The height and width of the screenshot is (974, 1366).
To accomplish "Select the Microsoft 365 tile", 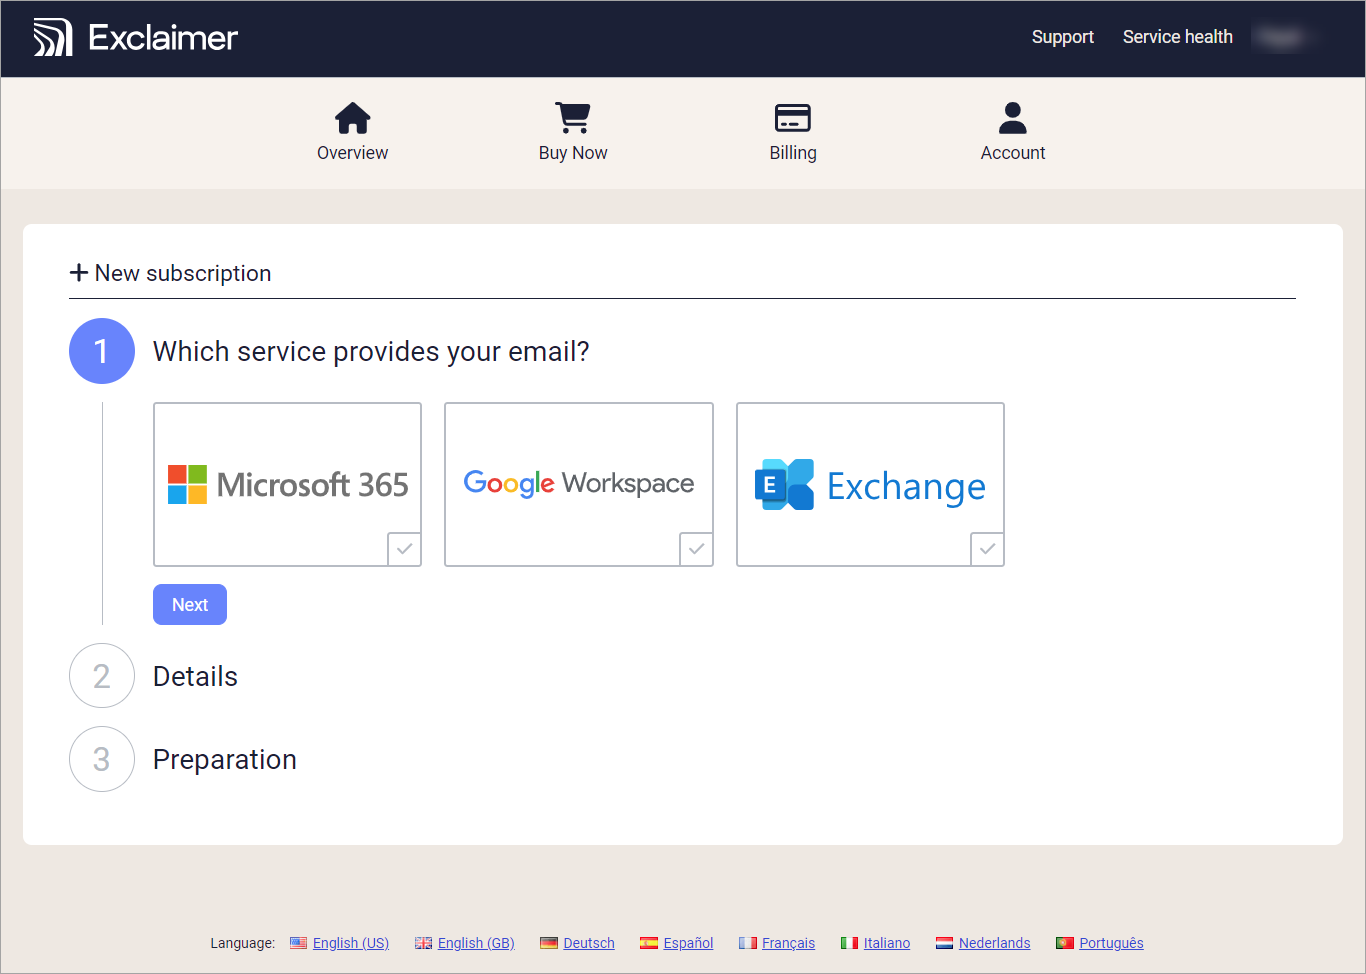I will coord(287,484).
